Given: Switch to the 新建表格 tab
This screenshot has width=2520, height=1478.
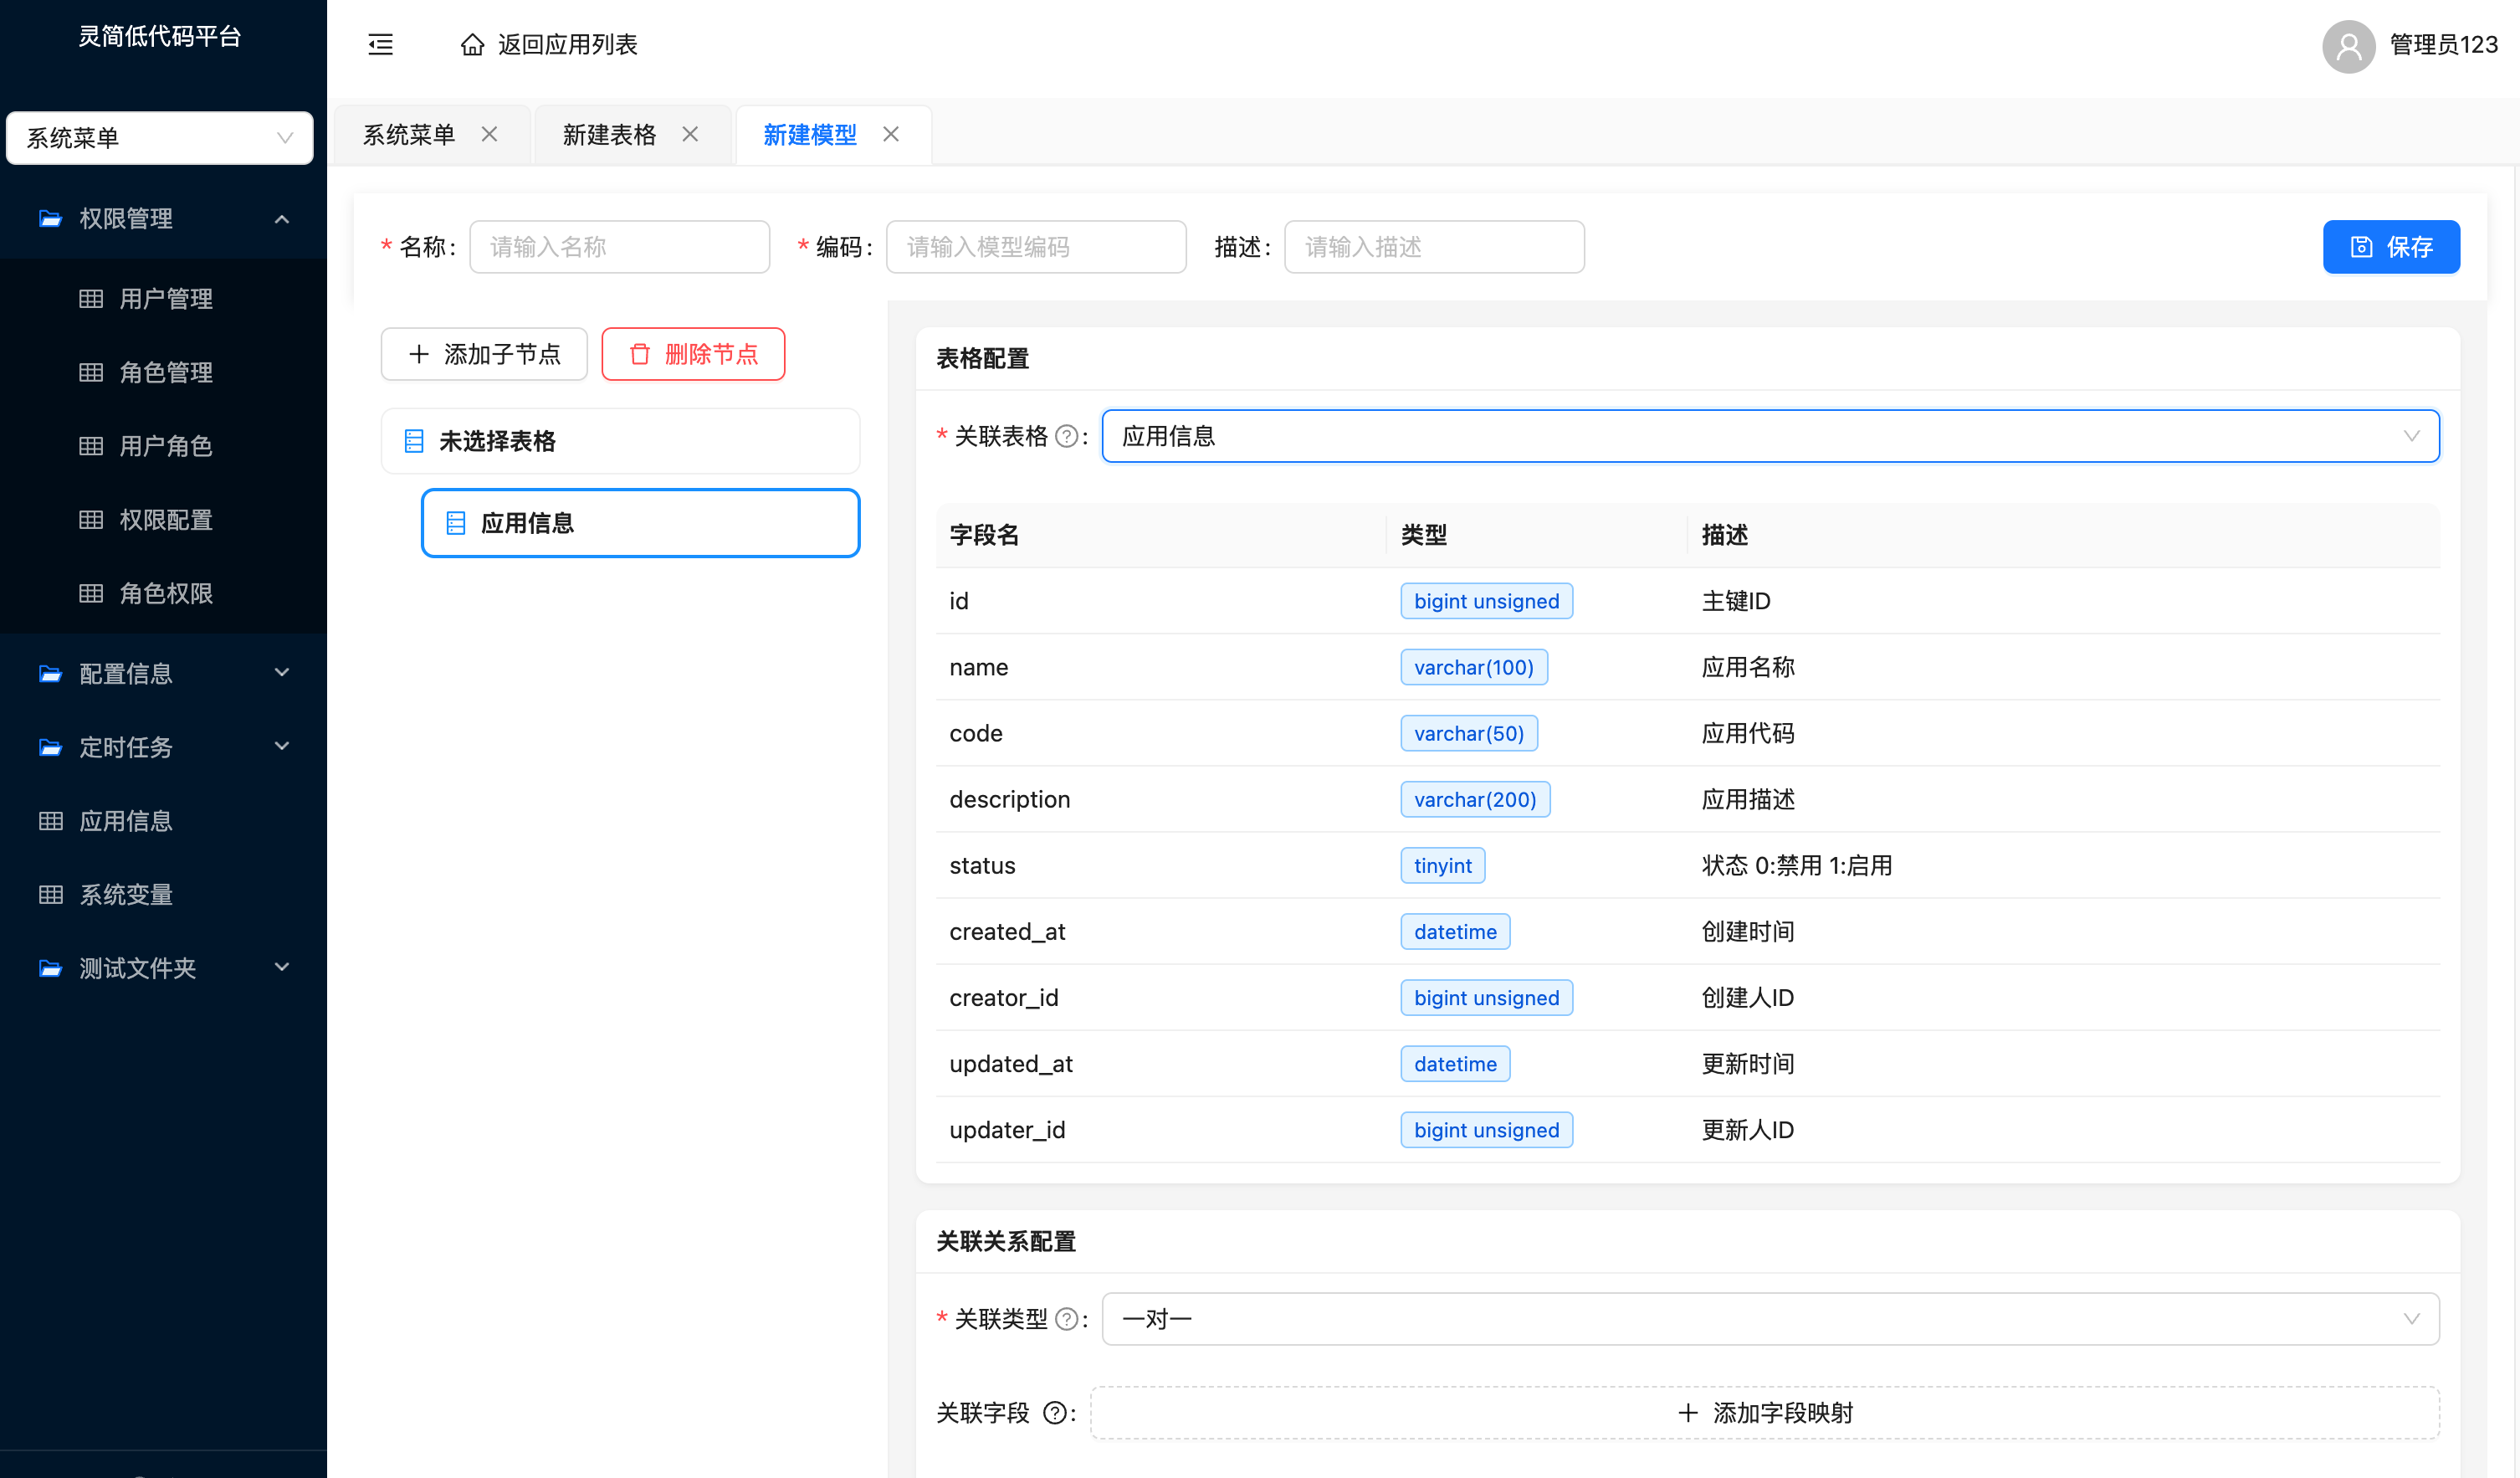Looking at the screenshot, I should pos(609,134).
